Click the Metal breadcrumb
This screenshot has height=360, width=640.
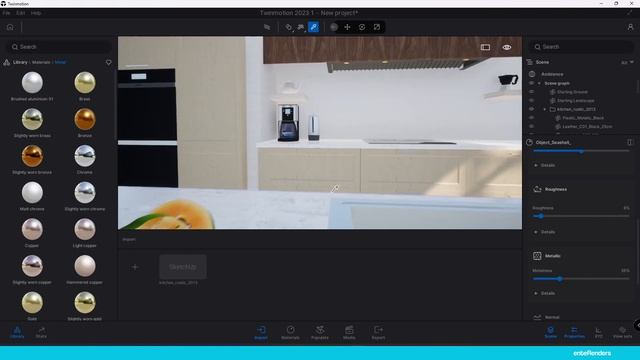pyautogui.click(x=60, y=62)
